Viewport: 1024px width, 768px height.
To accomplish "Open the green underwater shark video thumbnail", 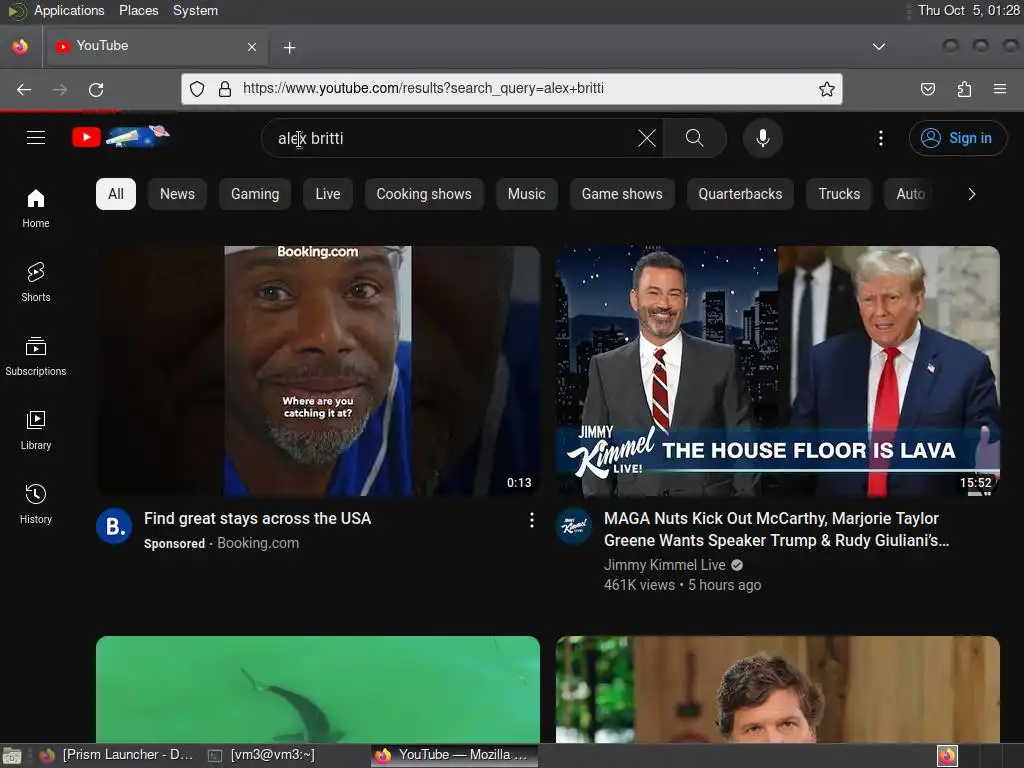I will coord(318,689).
